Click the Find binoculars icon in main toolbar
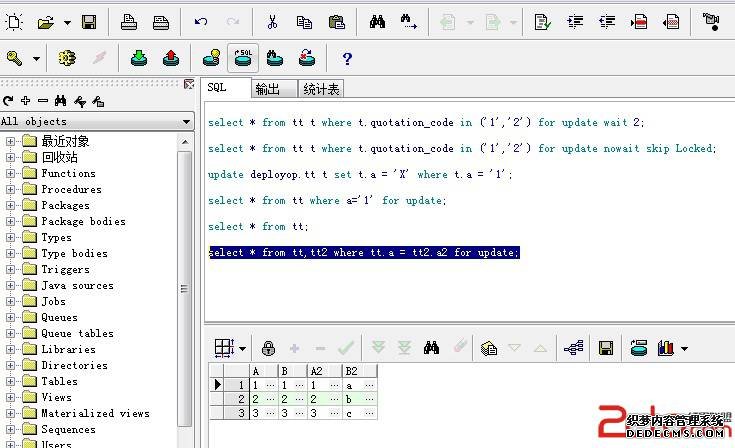The height and width of the screenshot is (448, 735). tap(378, 21)
